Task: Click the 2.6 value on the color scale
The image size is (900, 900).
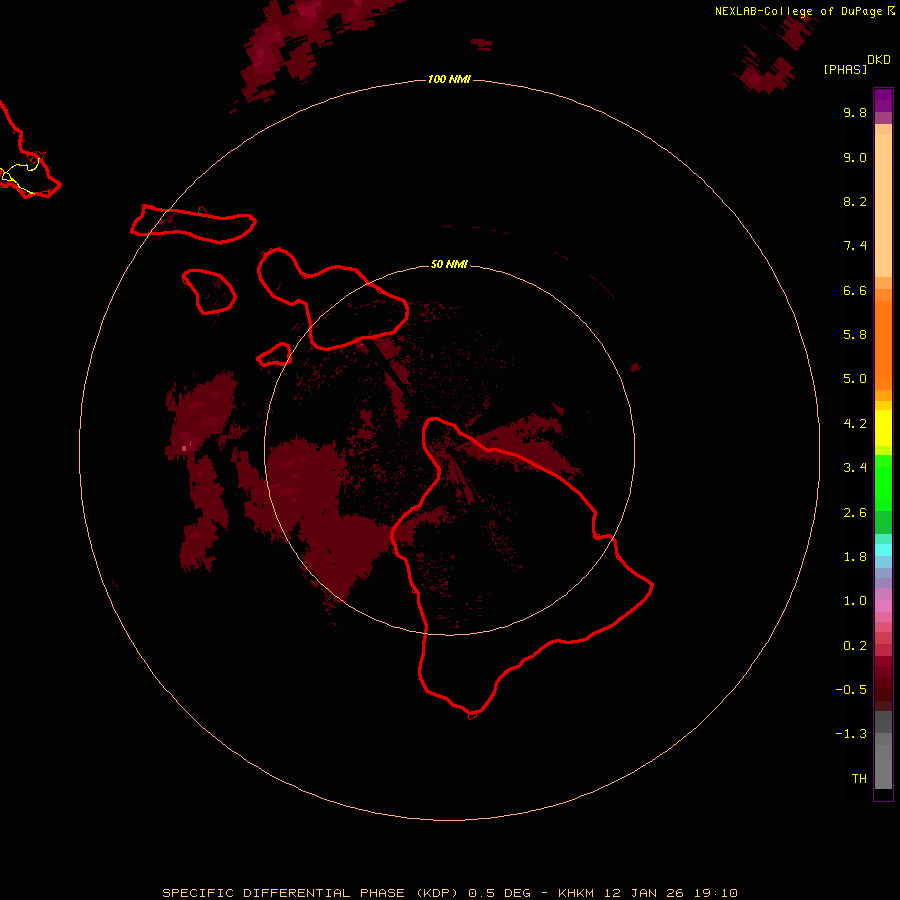Action: 855,513
